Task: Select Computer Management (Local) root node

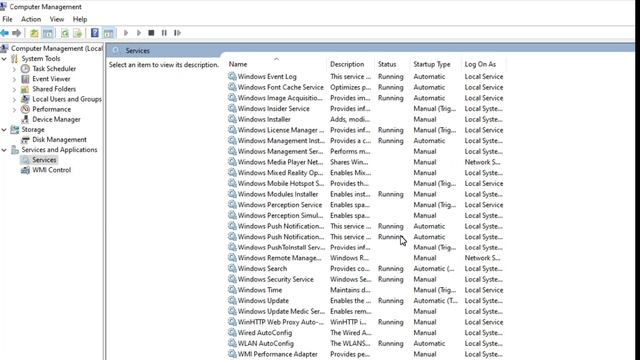Action: point(57,49)
